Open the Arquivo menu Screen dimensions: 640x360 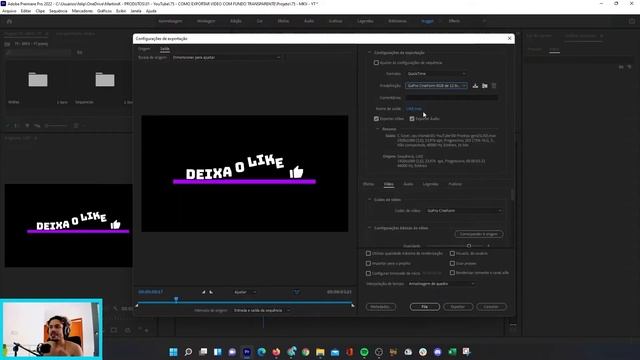coord(9,11)
